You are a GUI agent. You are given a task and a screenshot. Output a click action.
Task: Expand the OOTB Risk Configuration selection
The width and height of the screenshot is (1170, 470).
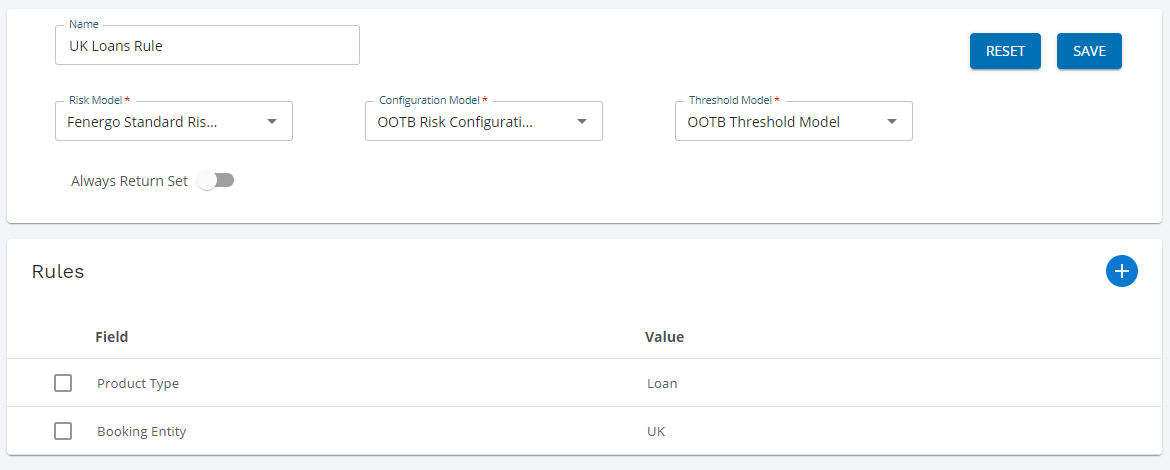(470, 122)
